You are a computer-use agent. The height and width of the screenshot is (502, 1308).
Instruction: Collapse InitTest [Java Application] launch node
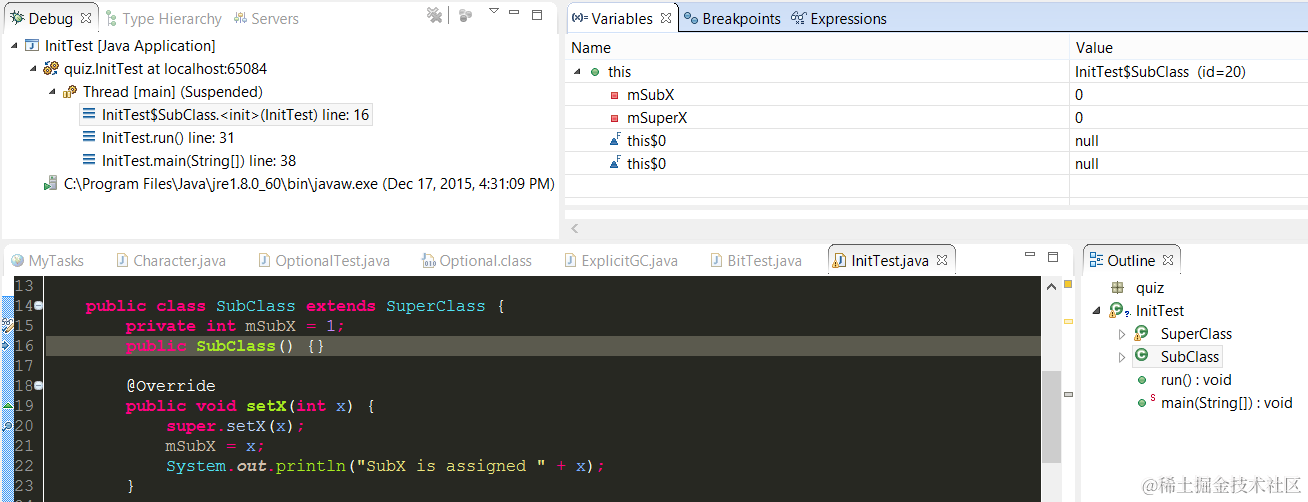13,46
